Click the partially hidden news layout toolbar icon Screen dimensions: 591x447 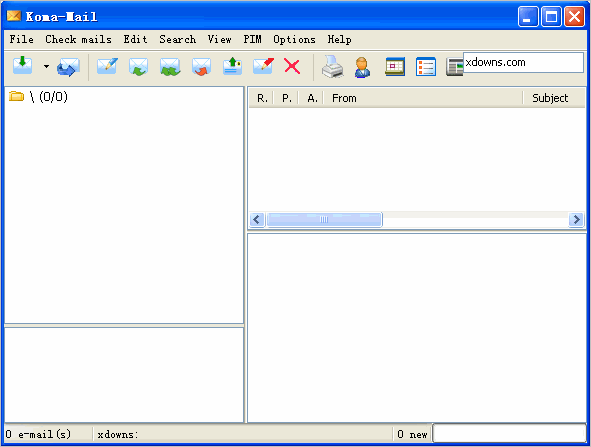click(454, 67)
